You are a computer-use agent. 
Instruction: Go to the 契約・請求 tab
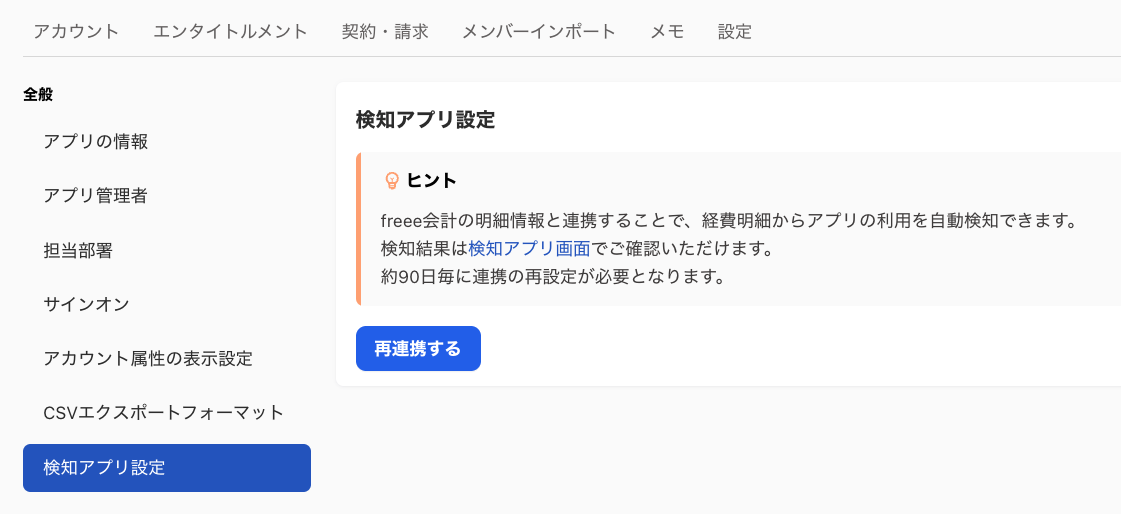[385, 31]
